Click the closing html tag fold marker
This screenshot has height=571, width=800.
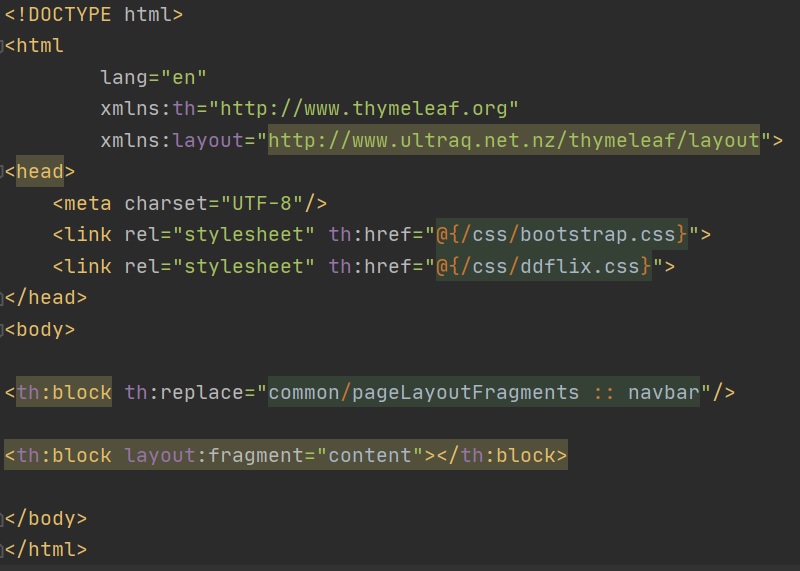coord(3,549)
